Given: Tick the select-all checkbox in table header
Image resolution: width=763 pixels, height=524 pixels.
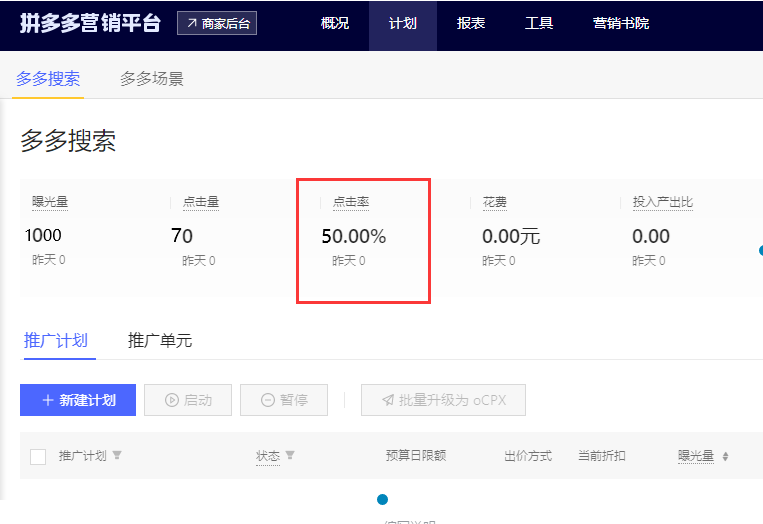Looking at the screenshot, I should (38, 457).
